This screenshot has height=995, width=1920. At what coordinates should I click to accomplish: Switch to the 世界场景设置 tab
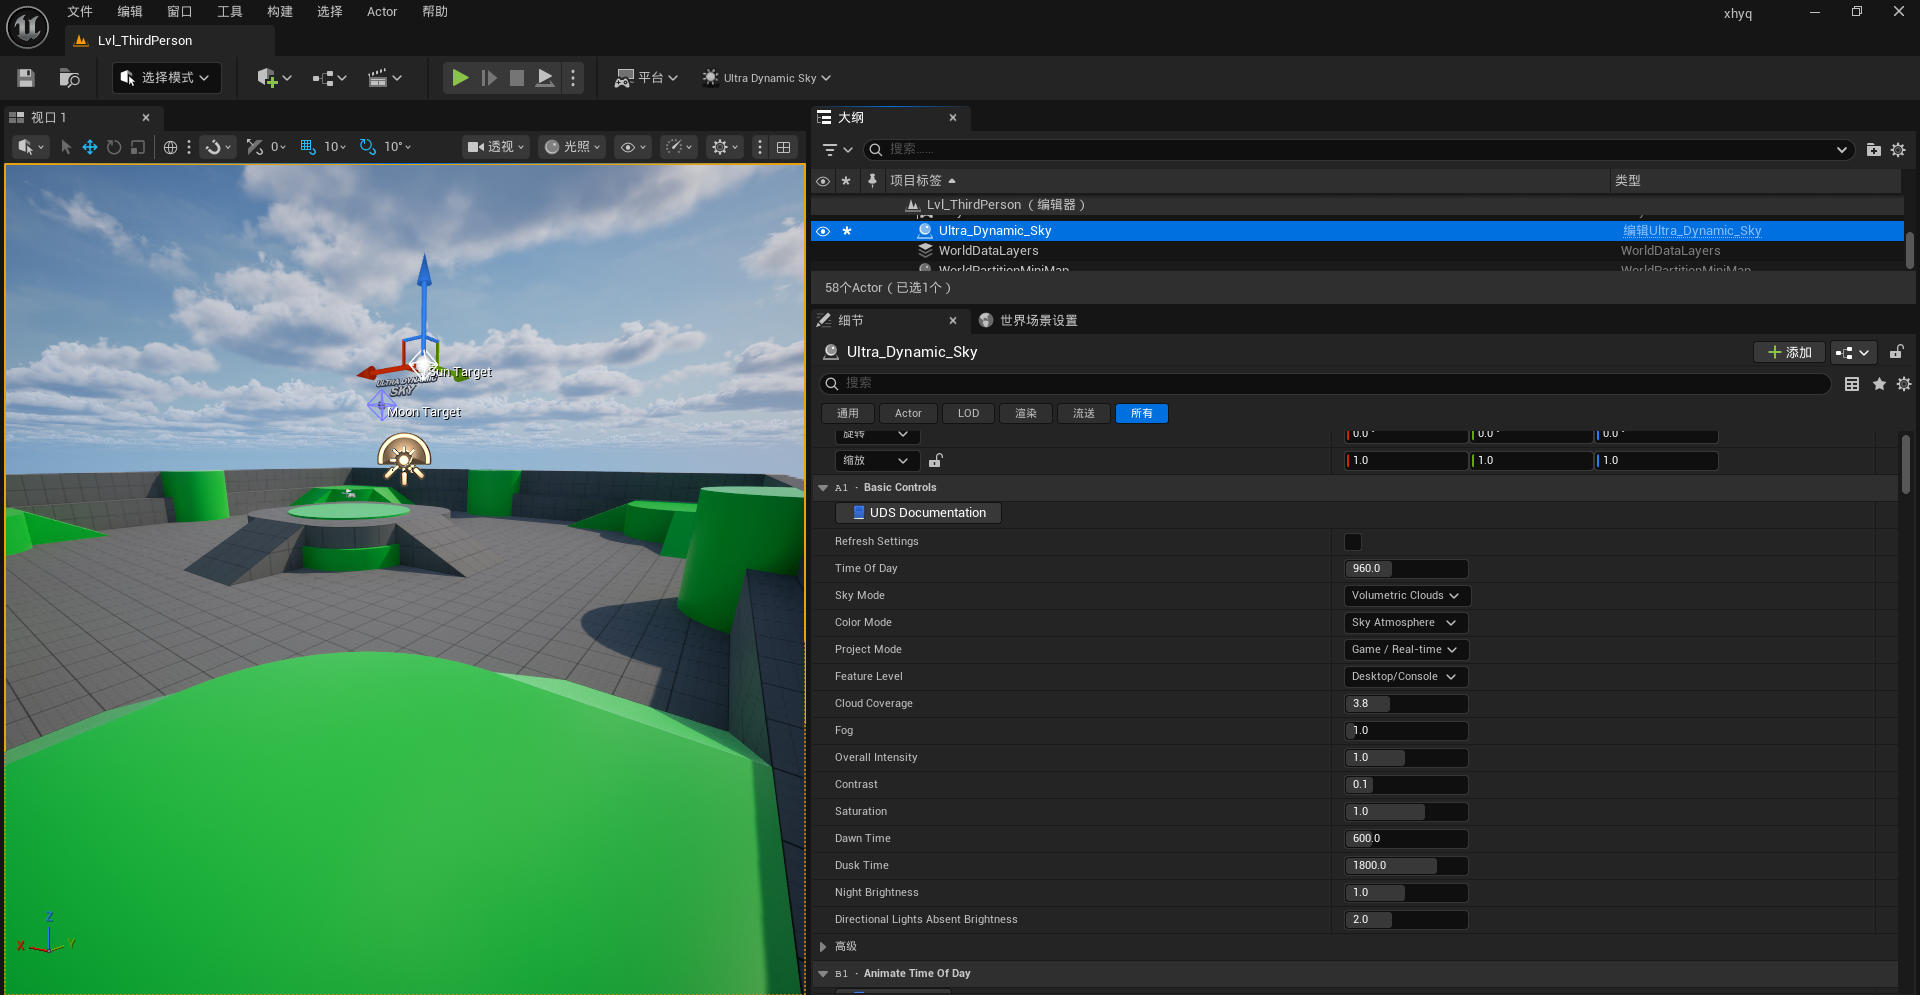[x=1029, y=321]
